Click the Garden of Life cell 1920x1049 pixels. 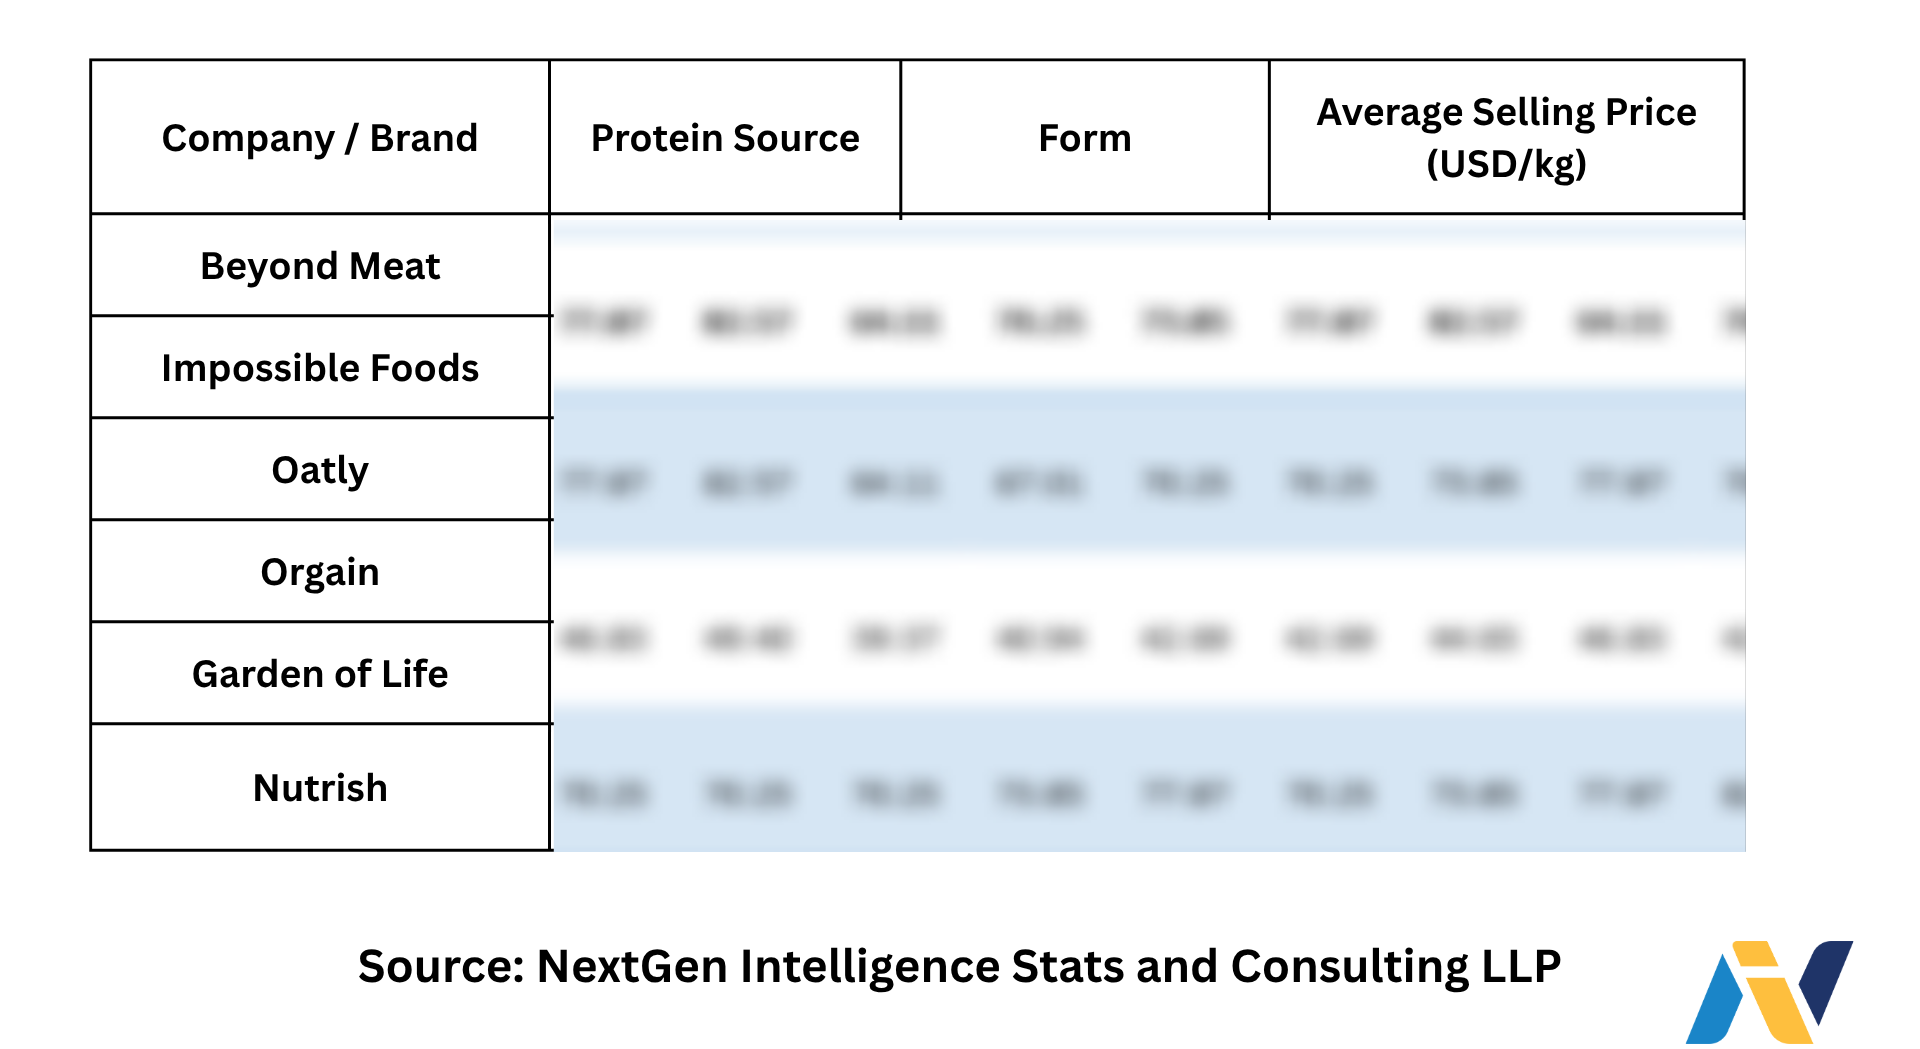[x=320, y=673]
